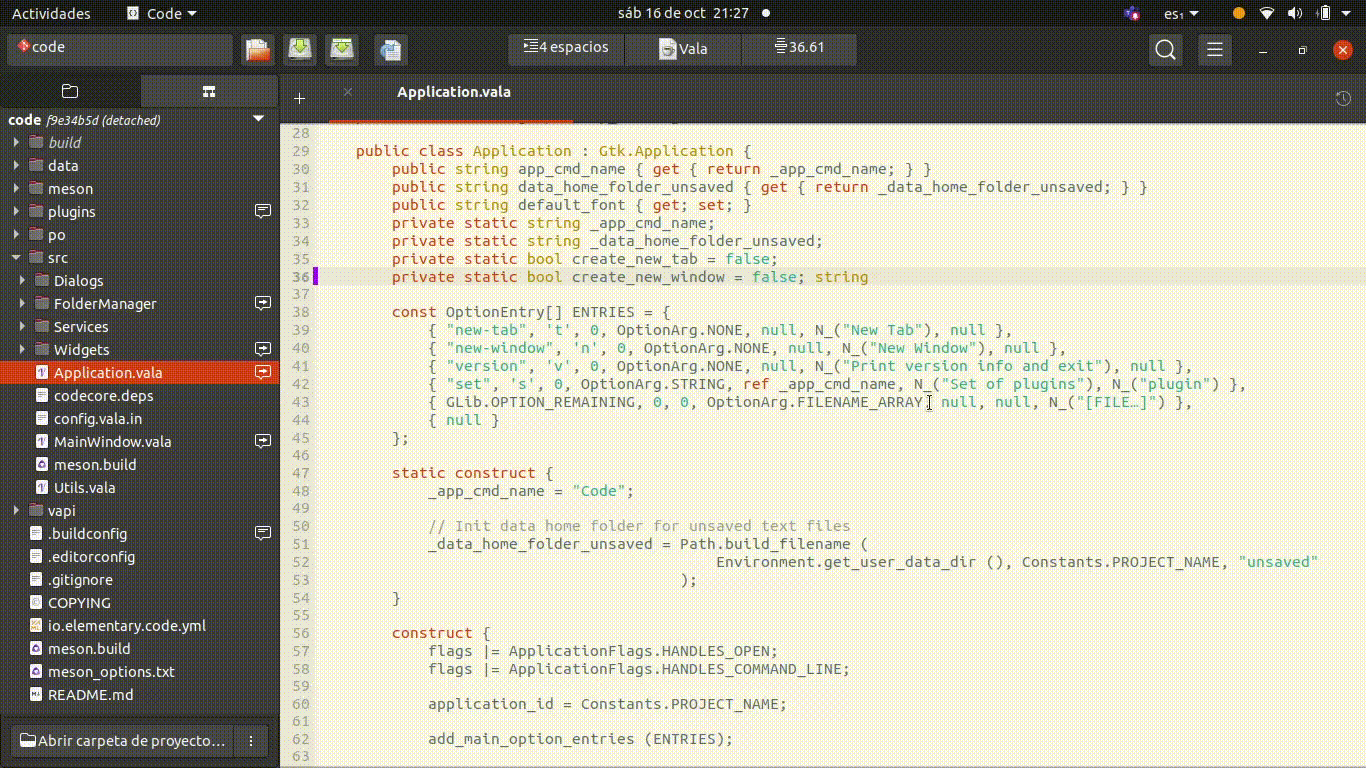This screenshot has height=768, width=1366.
Task: Click status badge on Application.vala row
Action: pyautogui.click(x=263, y=372)
